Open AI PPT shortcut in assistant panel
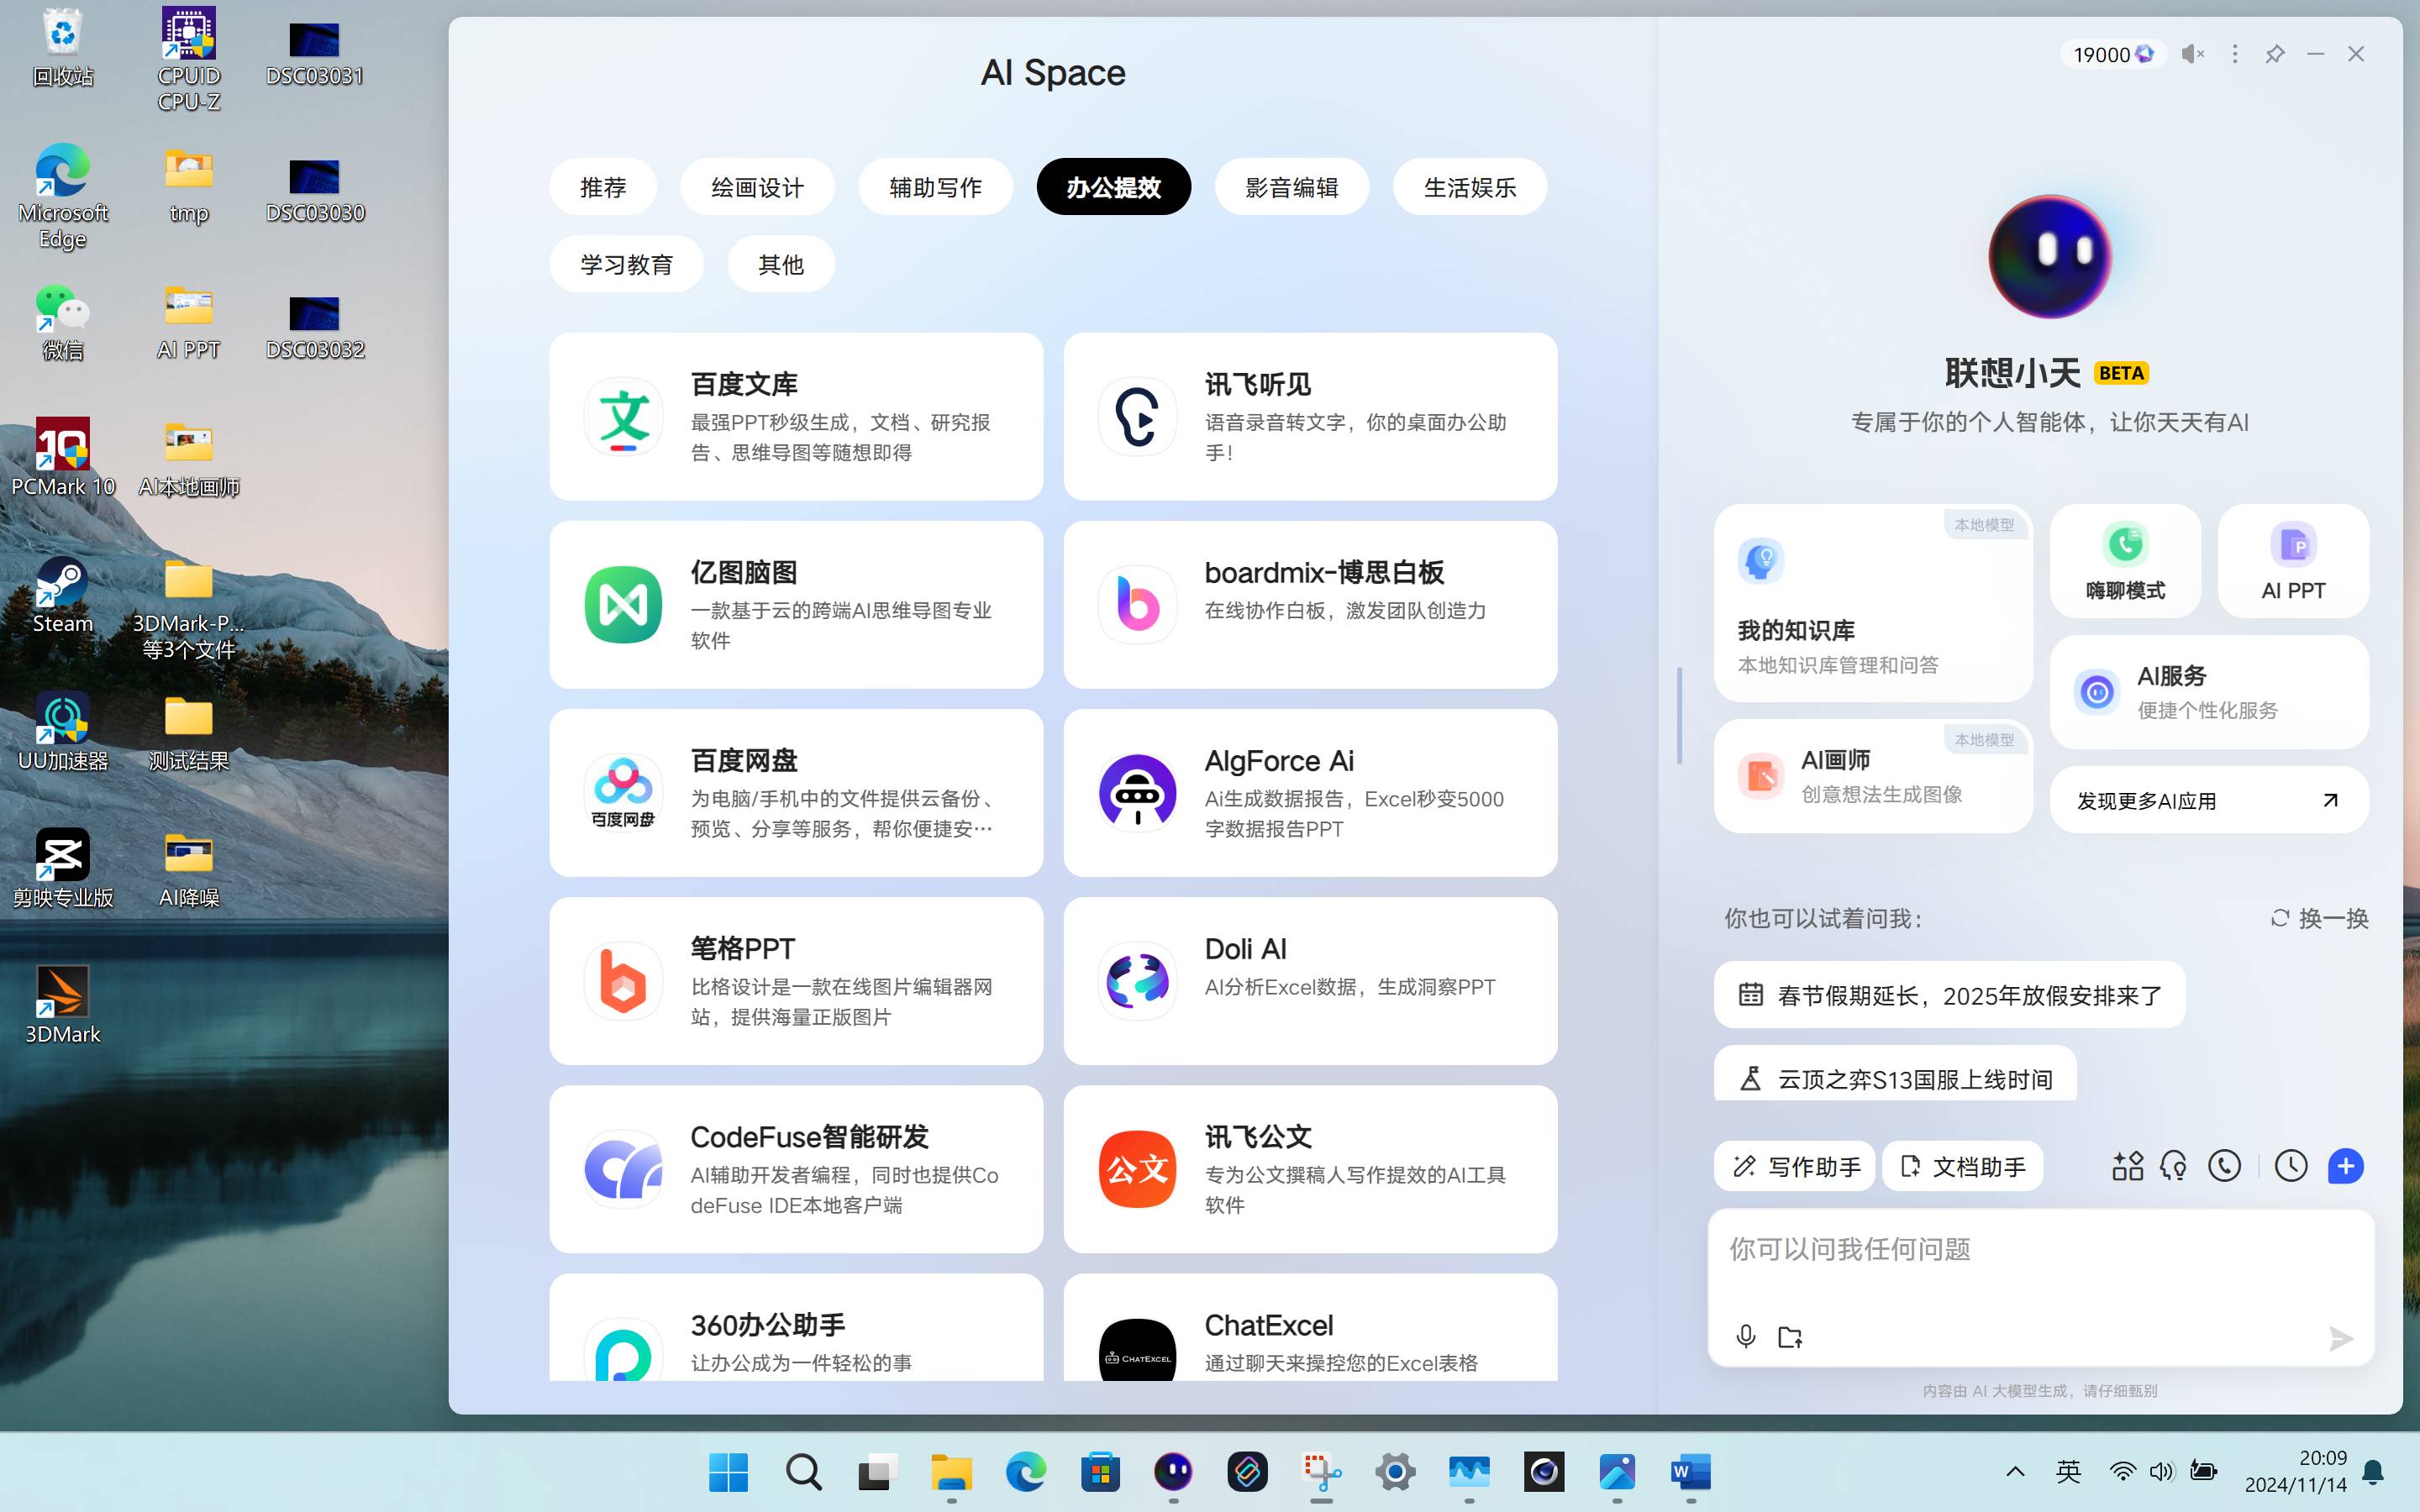The image size is (2420, 1512). pos(2293,561)
